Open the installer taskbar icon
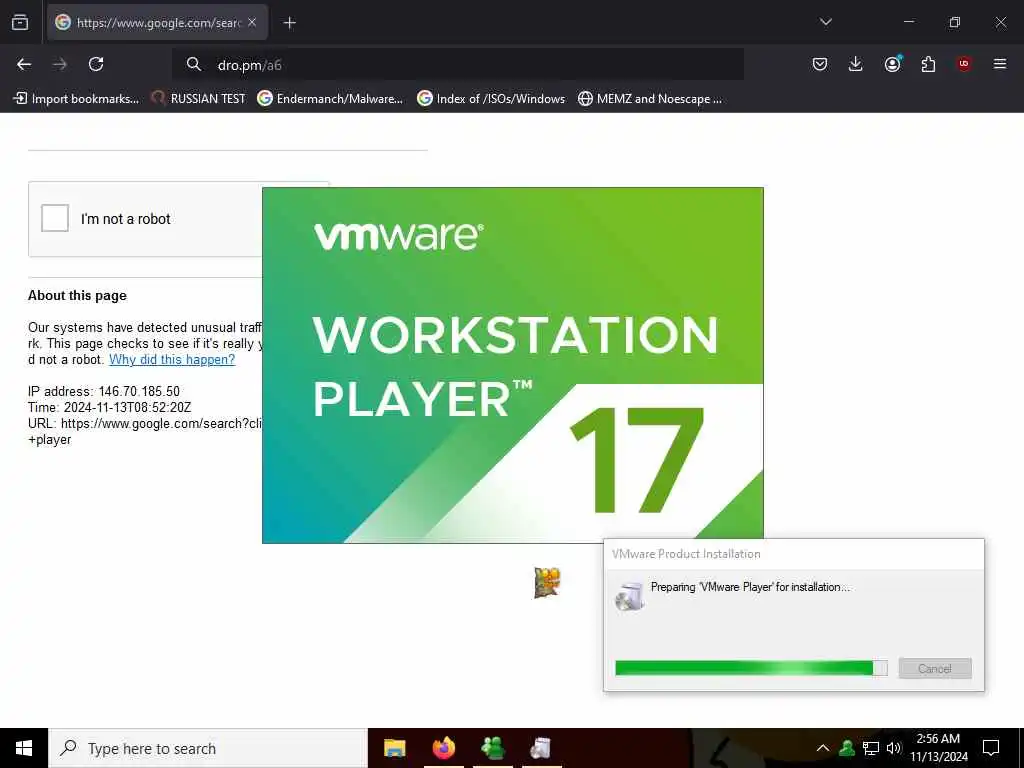The height and width of the screenshot is (768, 1024). 541,748
